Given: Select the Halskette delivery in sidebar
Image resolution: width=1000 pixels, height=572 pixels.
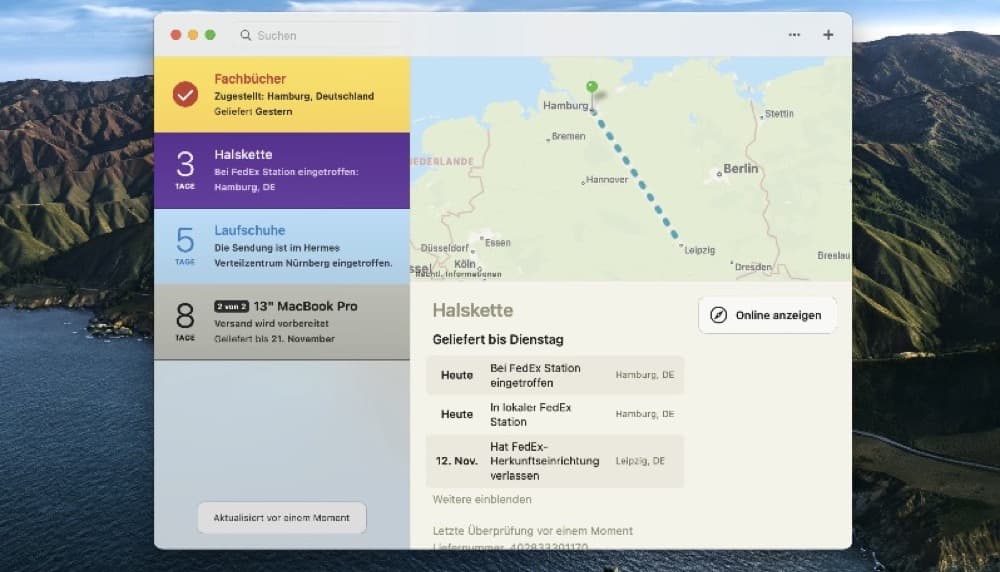Looking at the screenshot, I should pos(282,171).
